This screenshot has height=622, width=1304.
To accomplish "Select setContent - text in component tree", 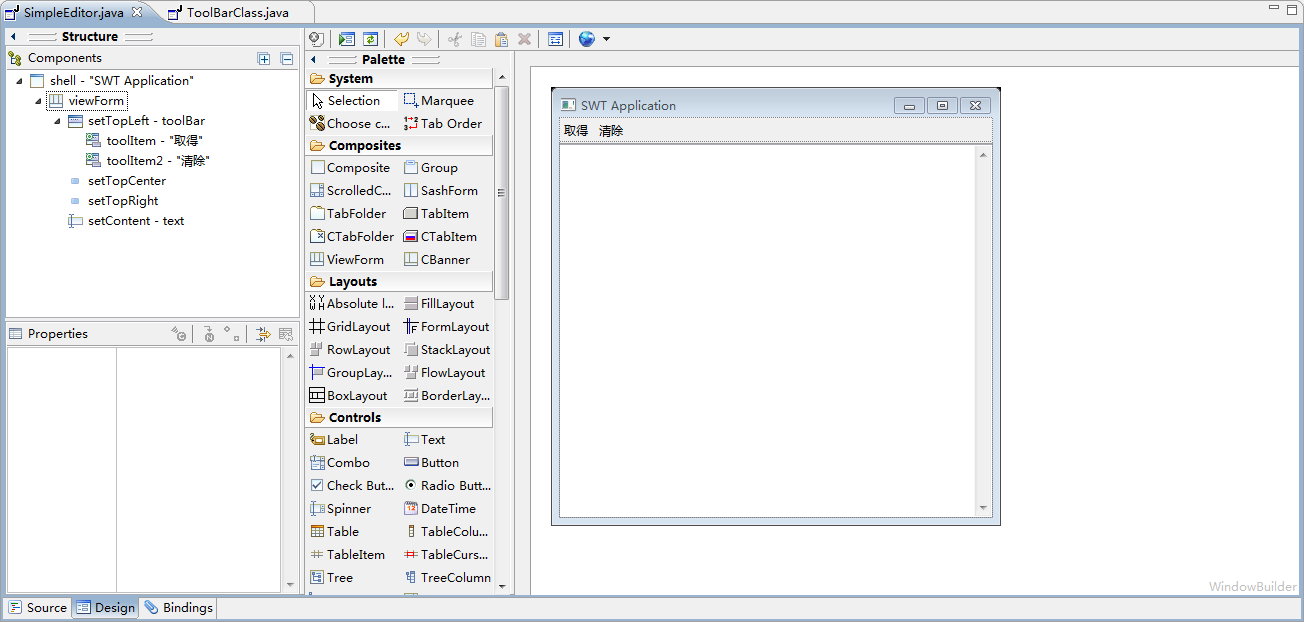I will click(x=135, y=221).
